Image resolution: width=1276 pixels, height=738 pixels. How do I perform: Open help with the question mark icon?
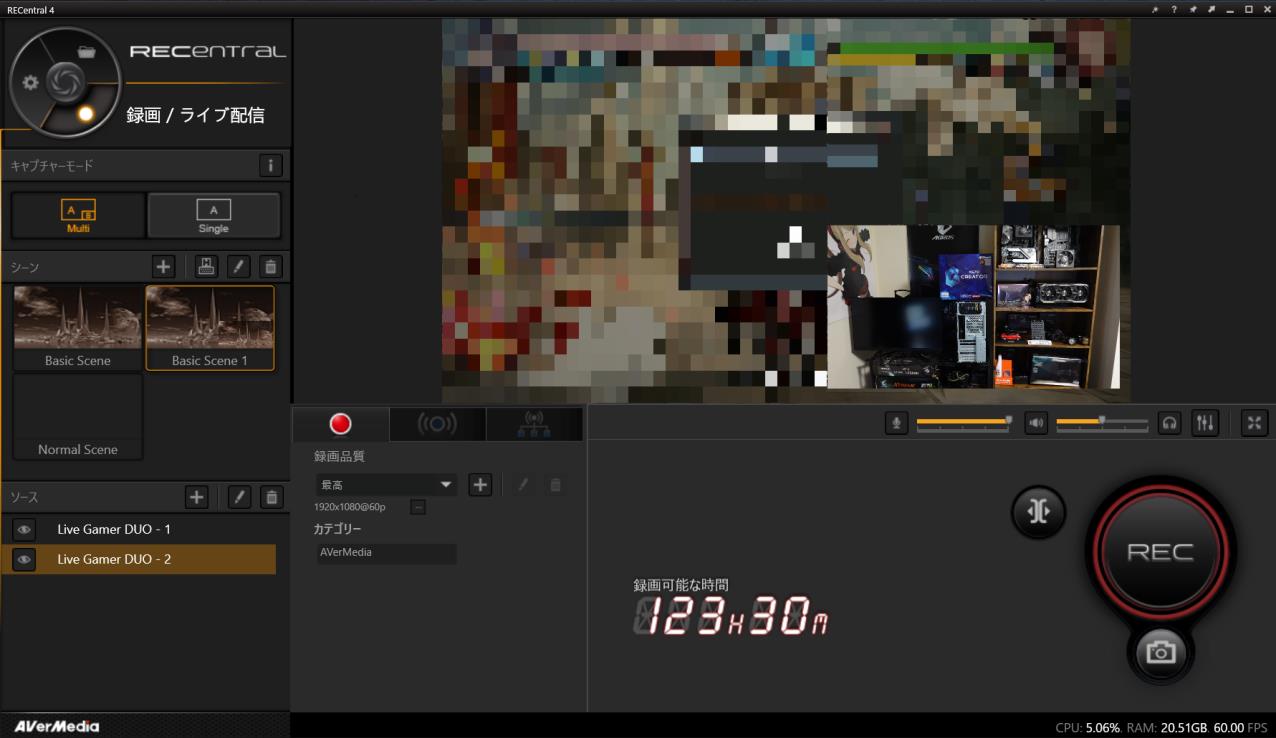[1174, 9]
